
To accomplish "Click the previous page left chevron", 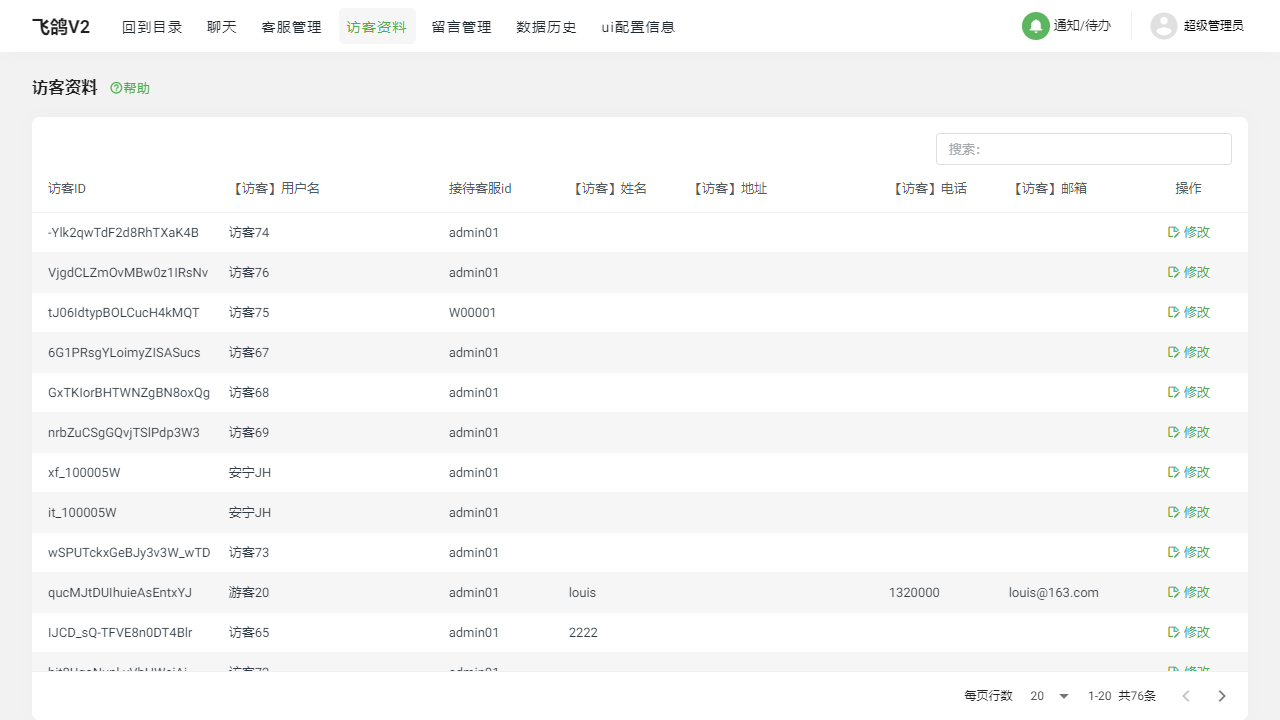I will coord(1186,696).
